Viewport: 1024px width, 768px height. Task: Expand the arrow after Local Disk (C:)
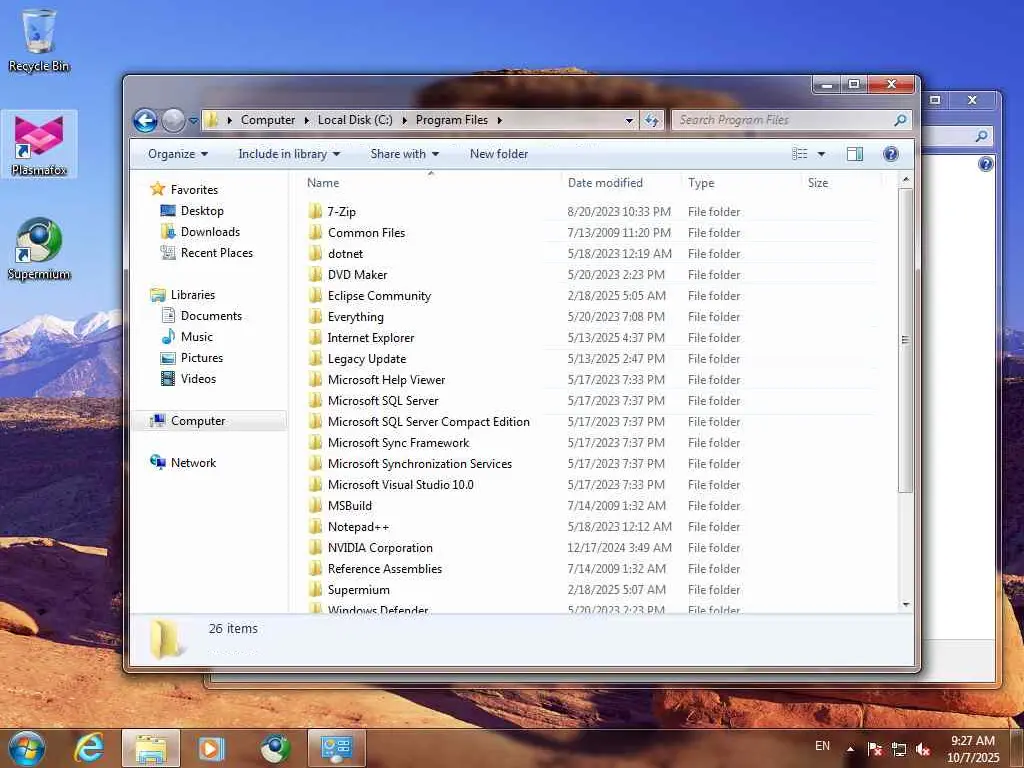click(x=404, y=120)
